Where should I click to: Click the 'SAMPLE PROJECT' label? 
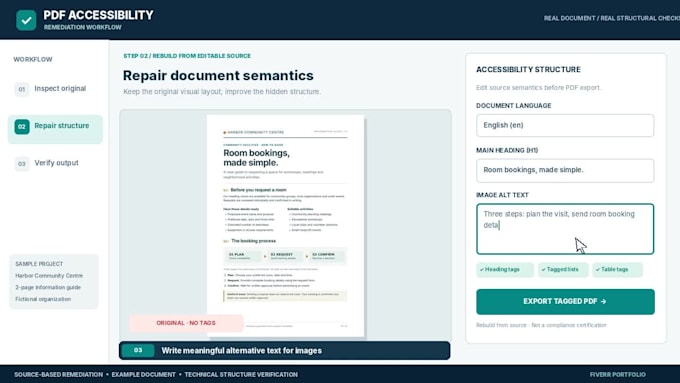coord(39,264)
